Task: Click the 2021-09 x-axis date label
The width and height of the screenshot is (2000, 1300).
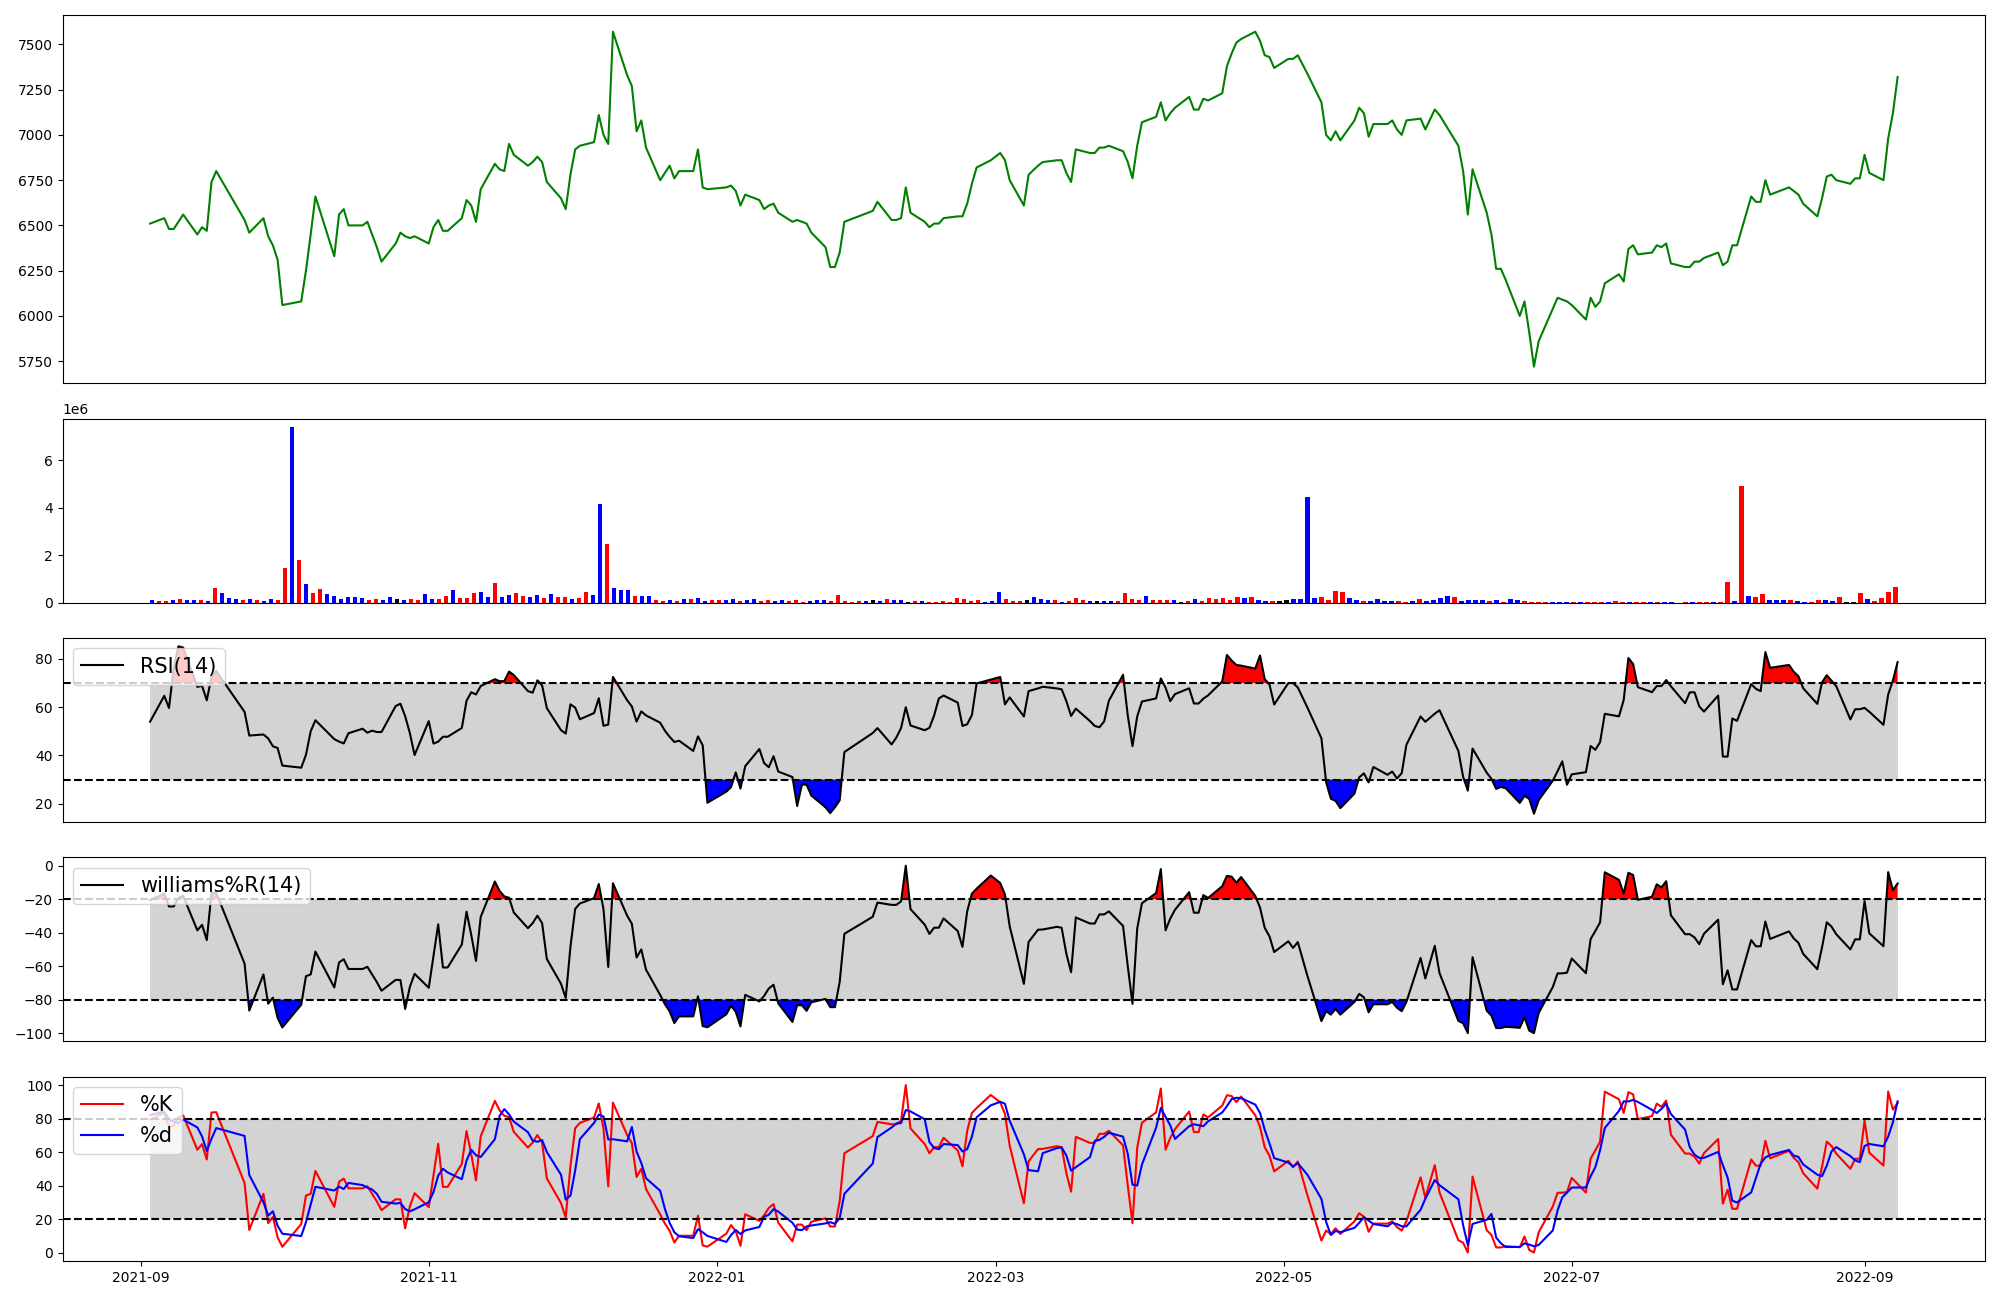Action: (141, 1277)
